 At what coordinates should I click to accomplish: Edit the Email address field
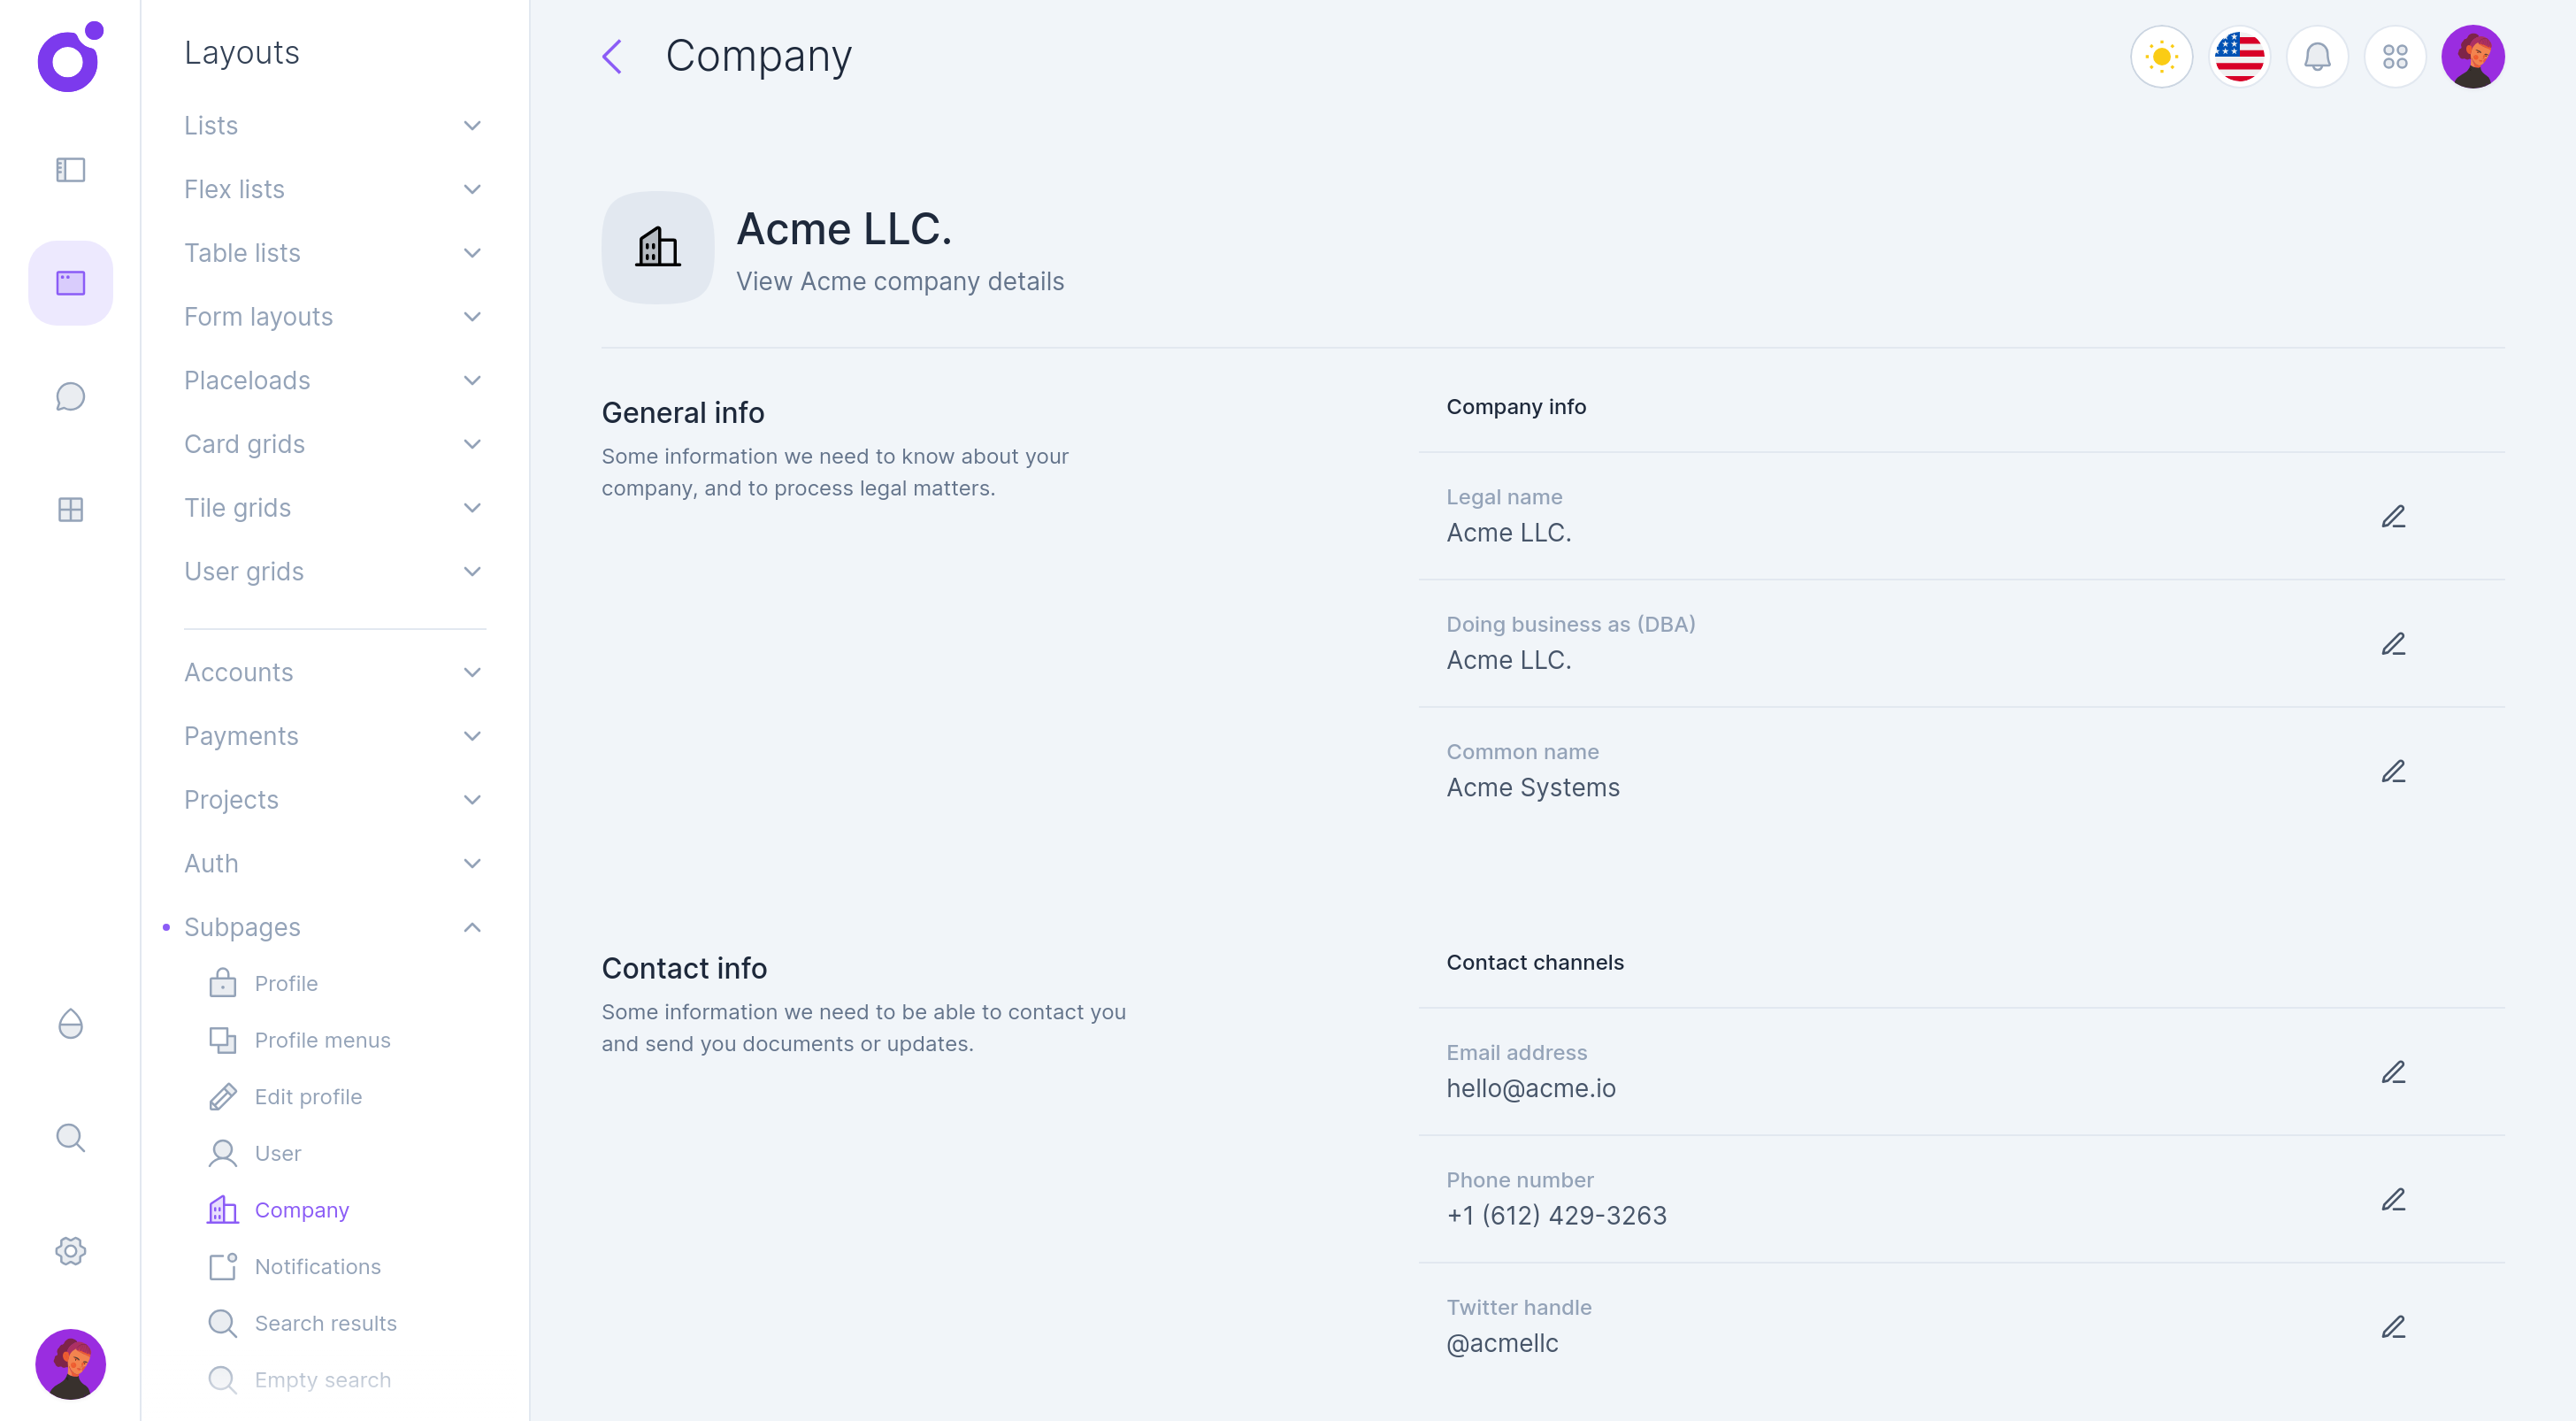pos(2392,1072)
